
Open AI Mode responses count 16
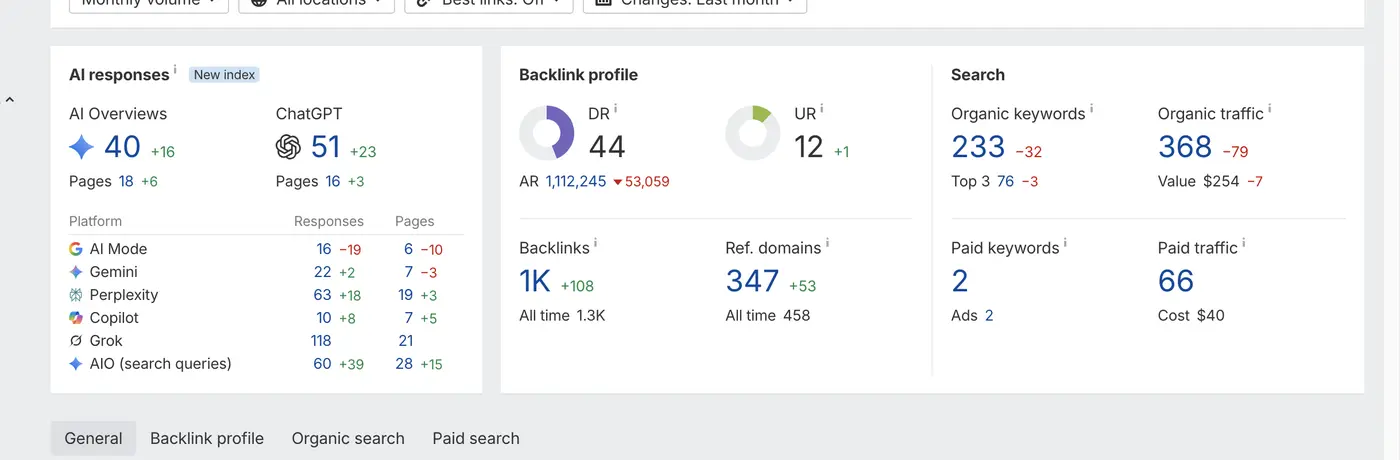(x=324, y=249)
